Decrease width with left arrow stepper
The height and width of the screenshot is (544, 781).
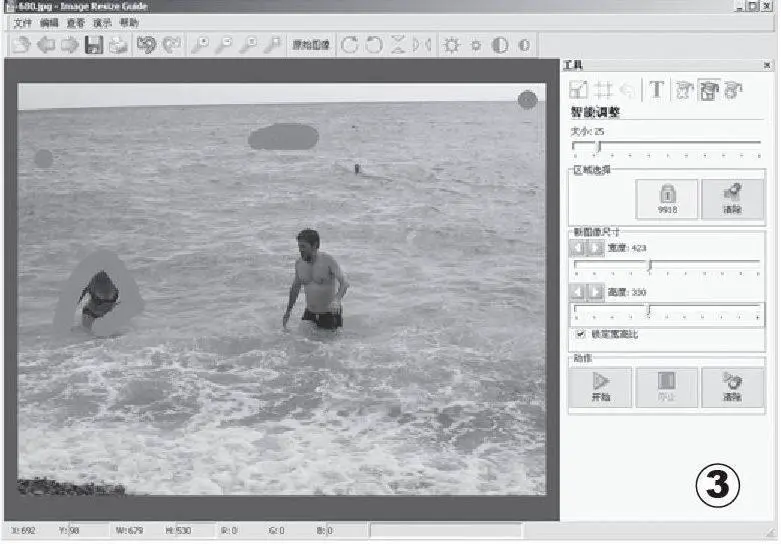(x=577, y=247)
